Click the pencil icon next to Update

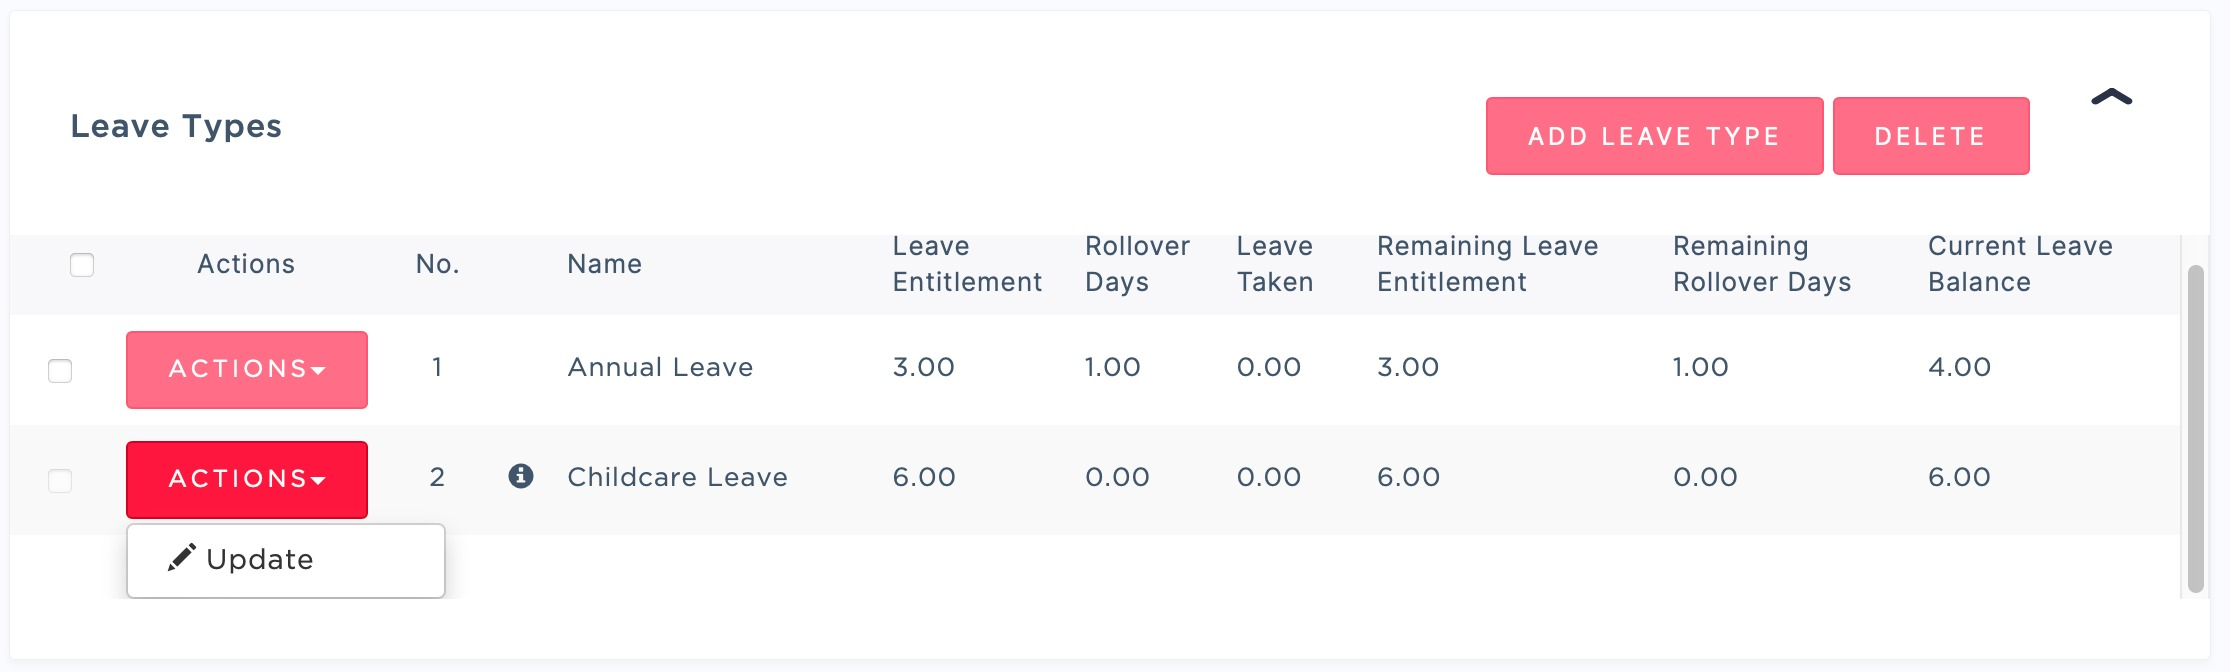[x=181, y=558]
